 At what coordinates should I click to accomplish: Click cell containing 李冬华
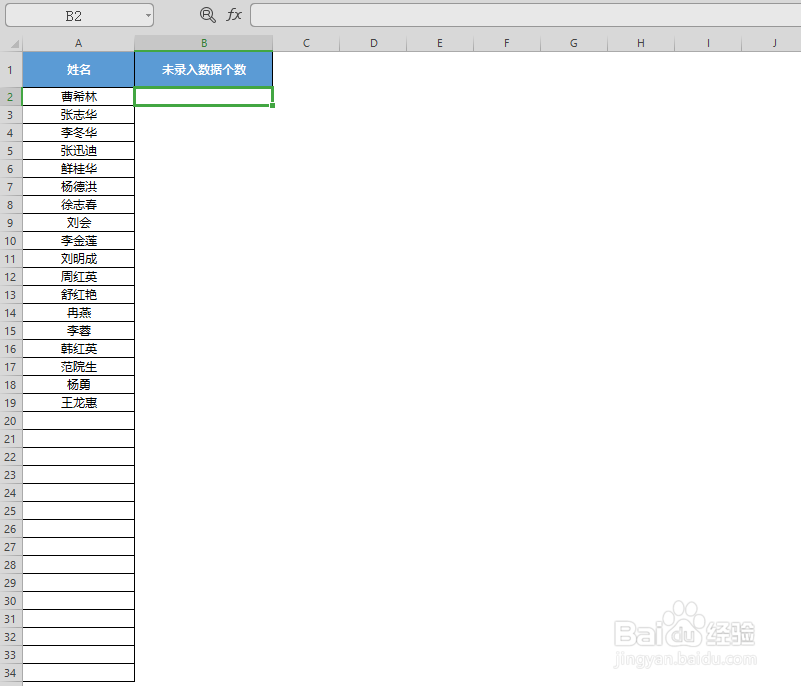(78, 133)
